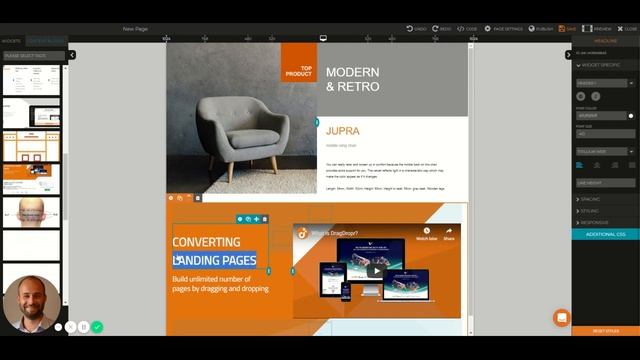
Task: Open the chat support bubble
Action: pos(562,318)
